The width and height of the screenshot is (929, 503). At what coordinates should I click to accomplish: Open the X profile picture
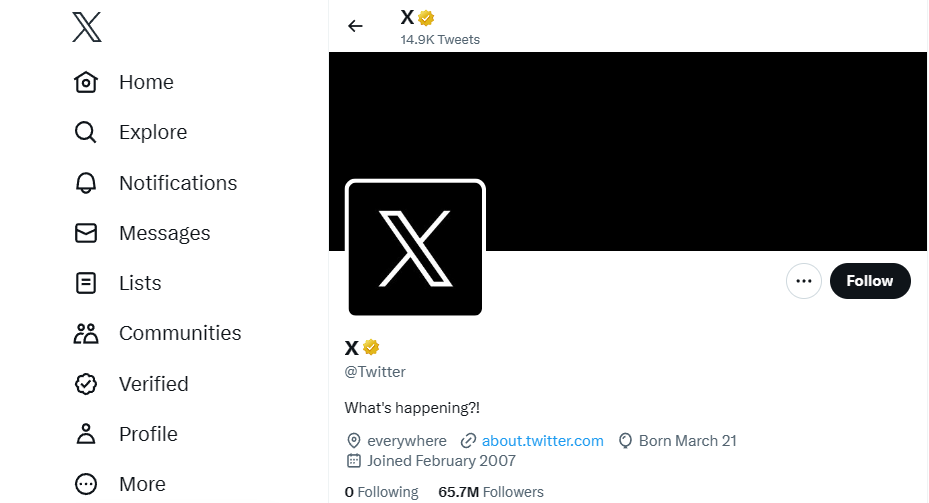pyautogui.click(x=415, y=248)
